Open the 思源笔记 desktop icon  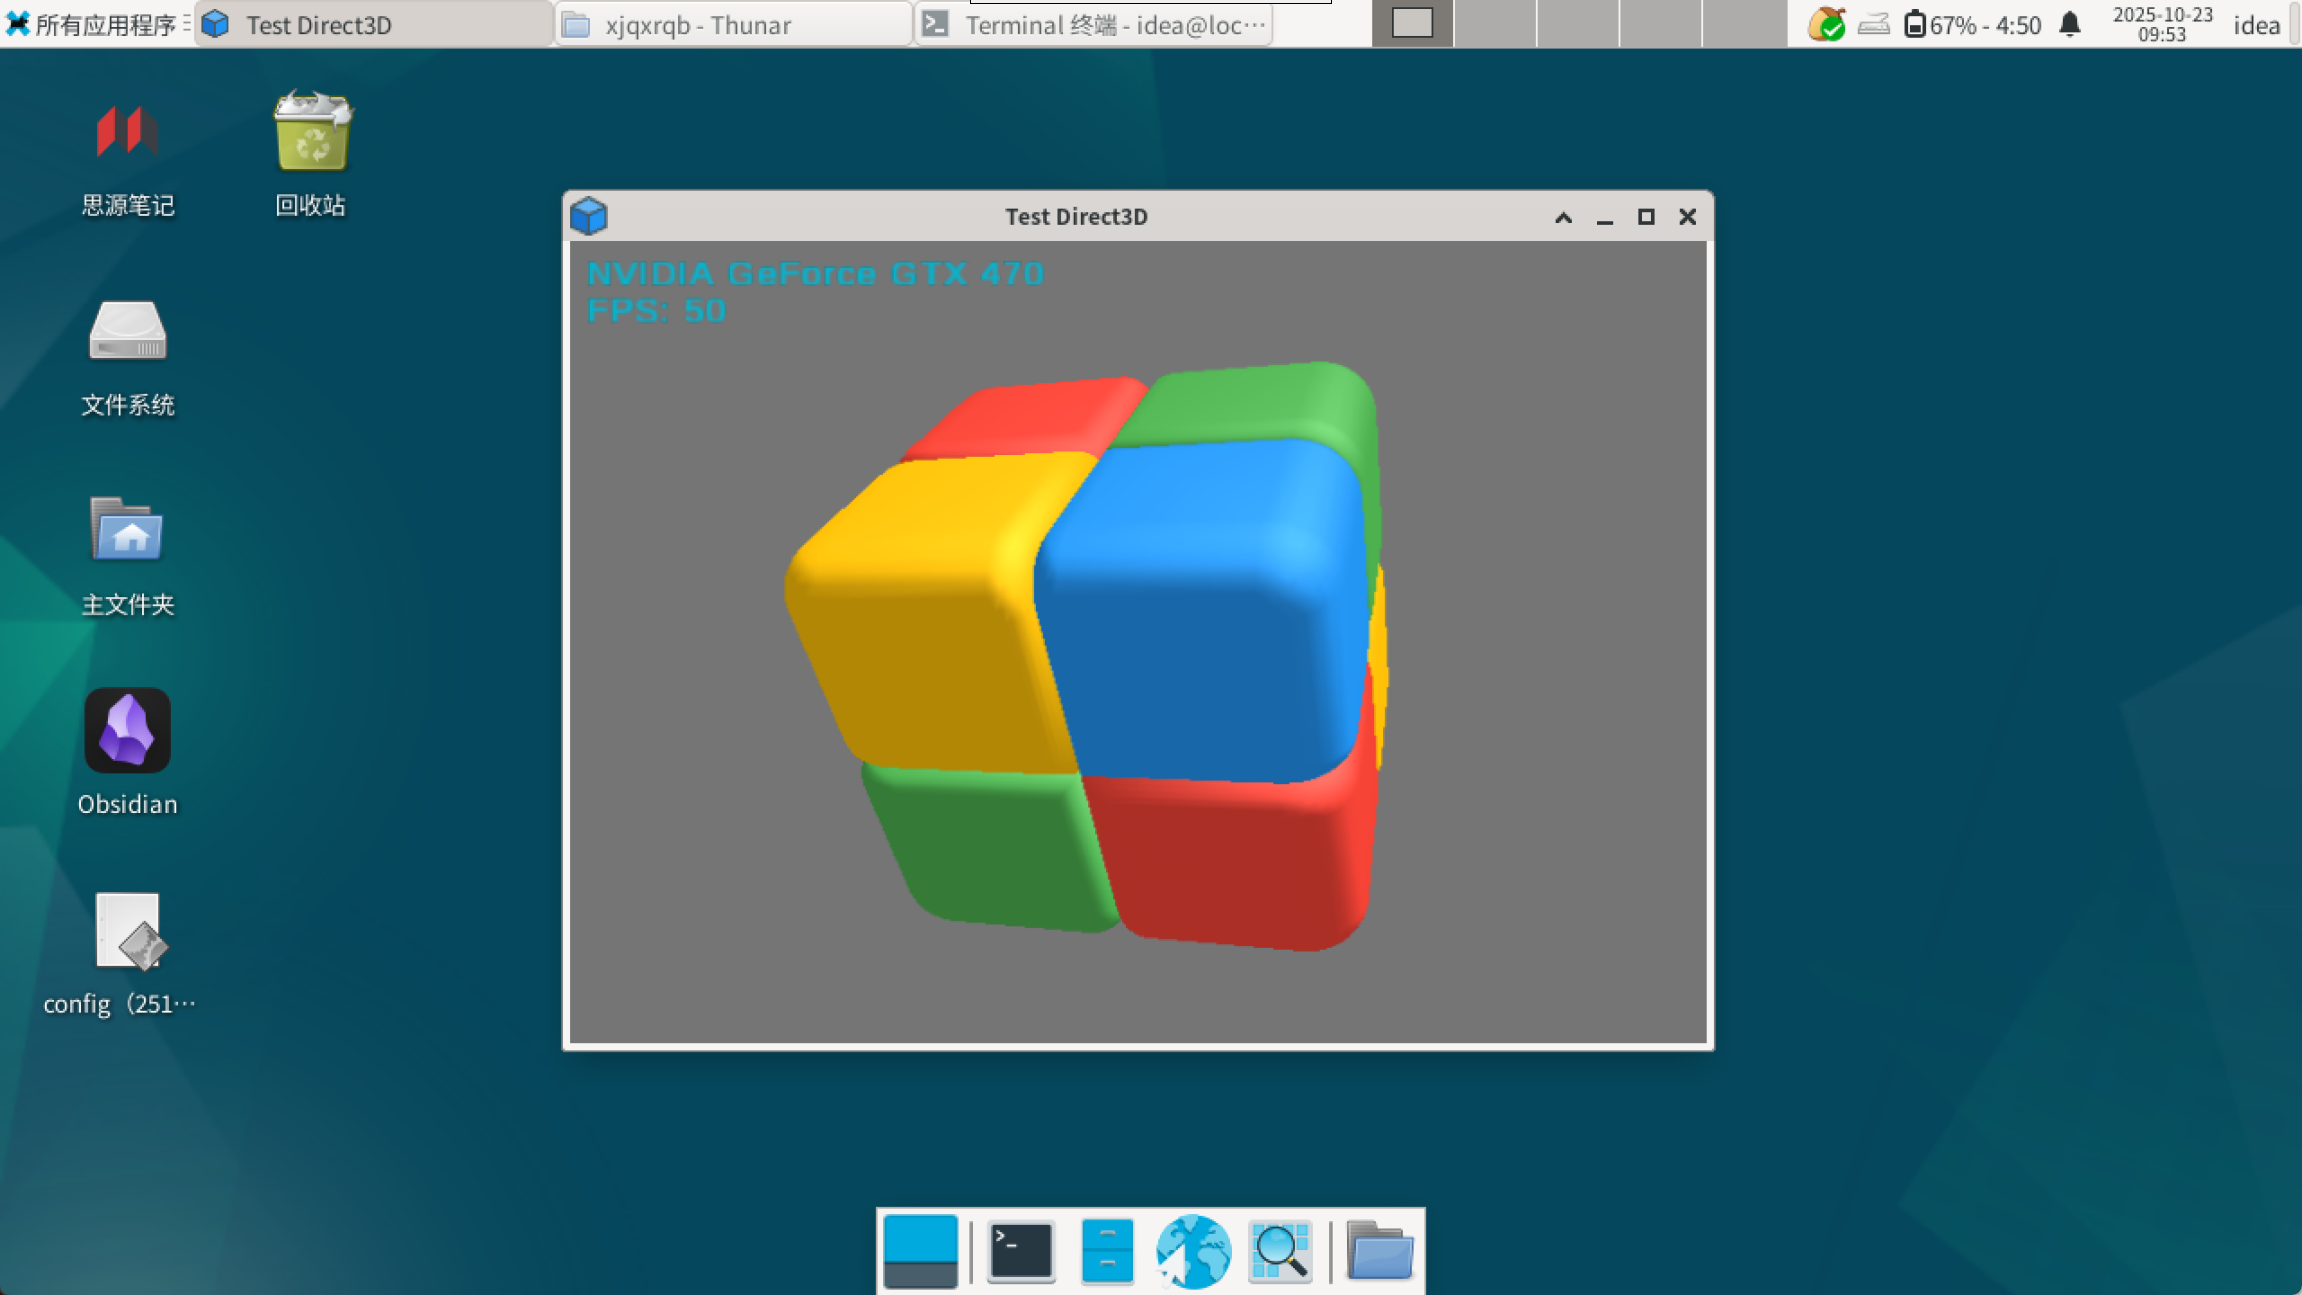coord(127,132)
